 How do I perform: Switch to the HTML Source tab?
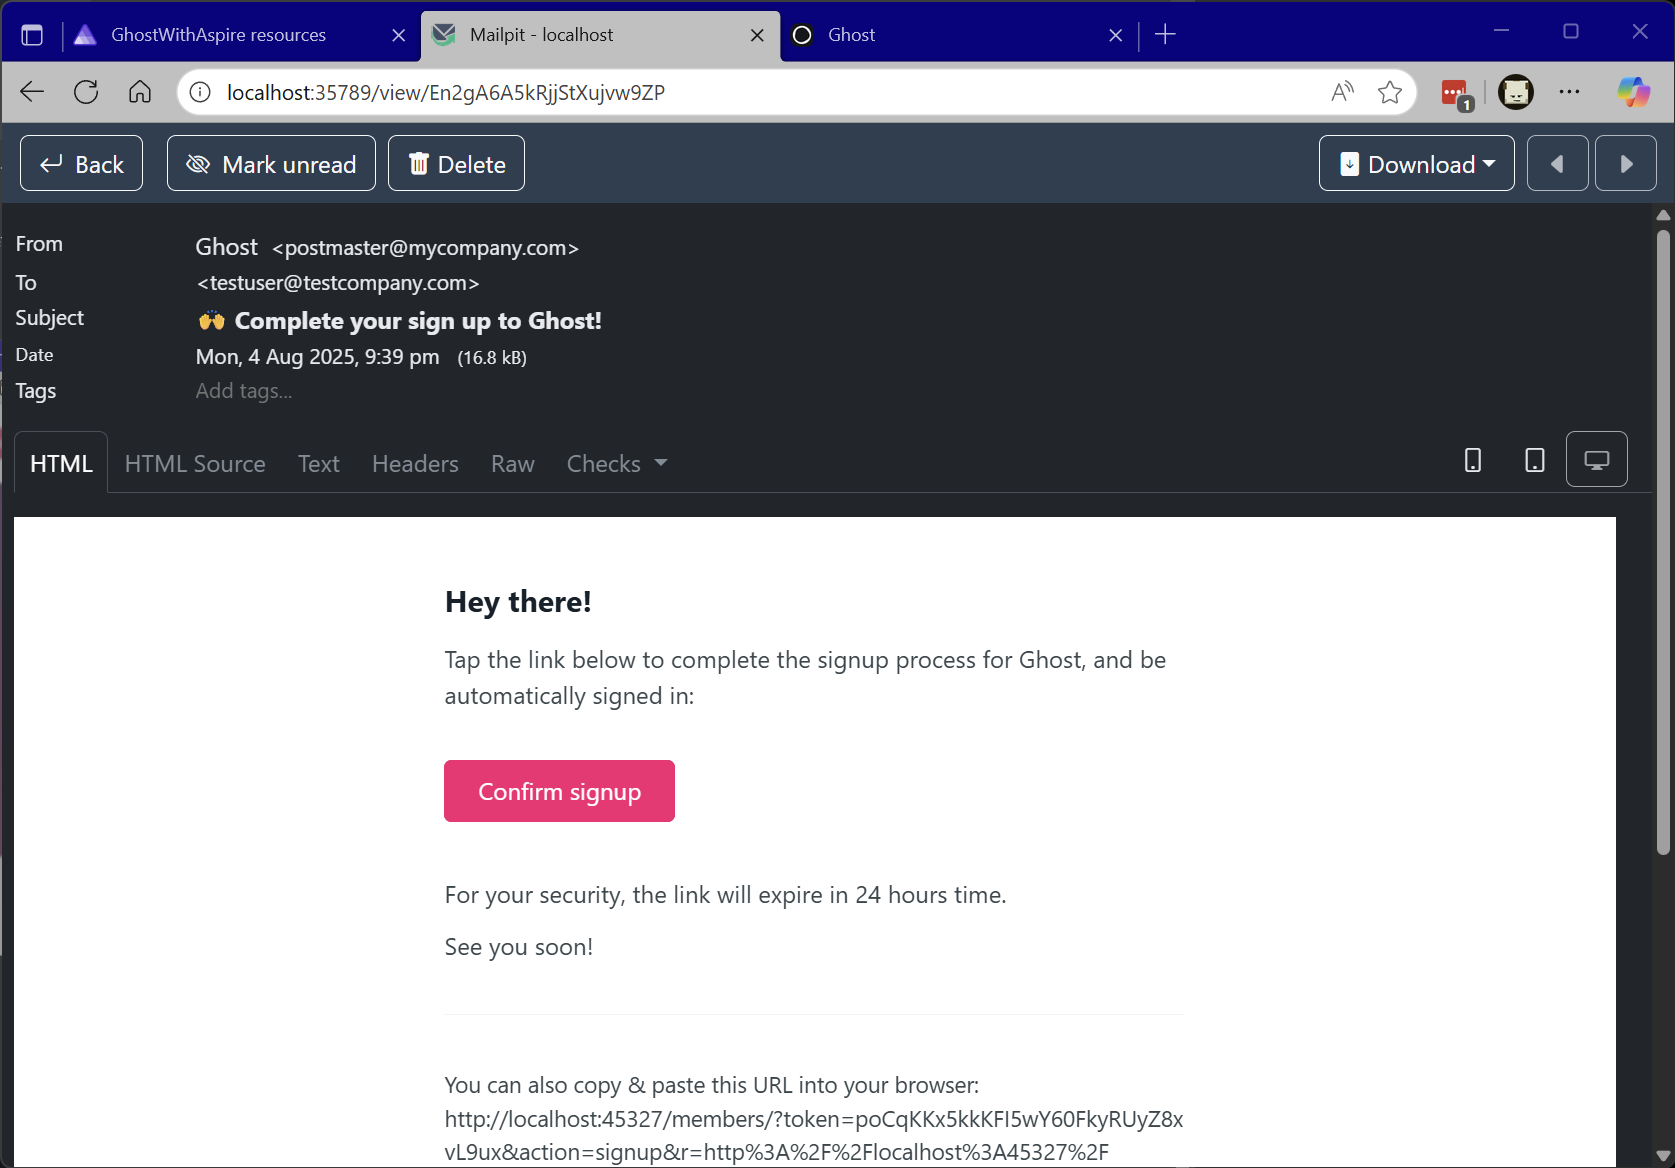pyautogui.click(x=195, y=464)
